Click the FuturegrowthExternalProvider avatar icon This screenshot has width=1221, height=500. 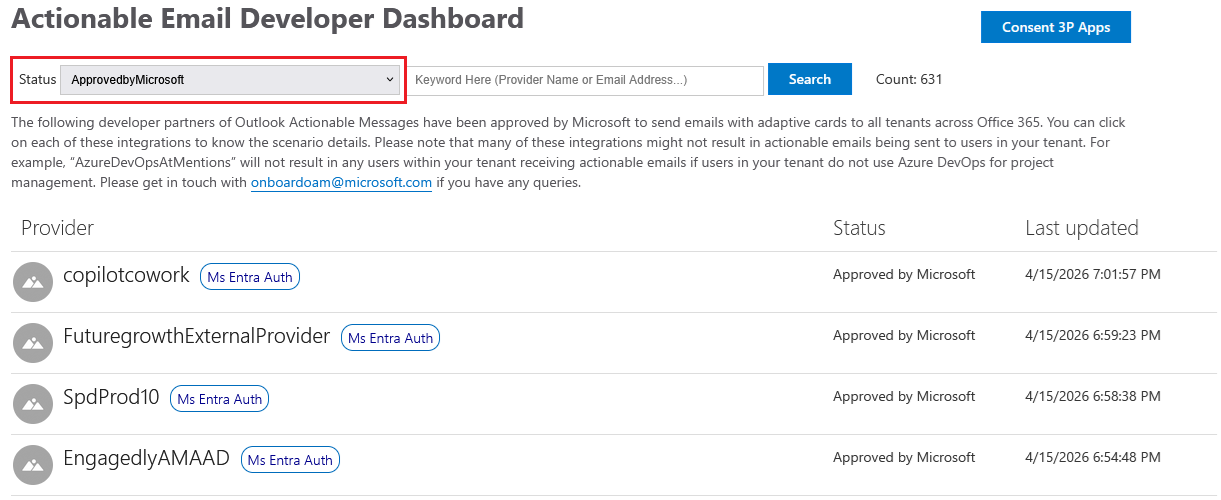pos(33,343)
